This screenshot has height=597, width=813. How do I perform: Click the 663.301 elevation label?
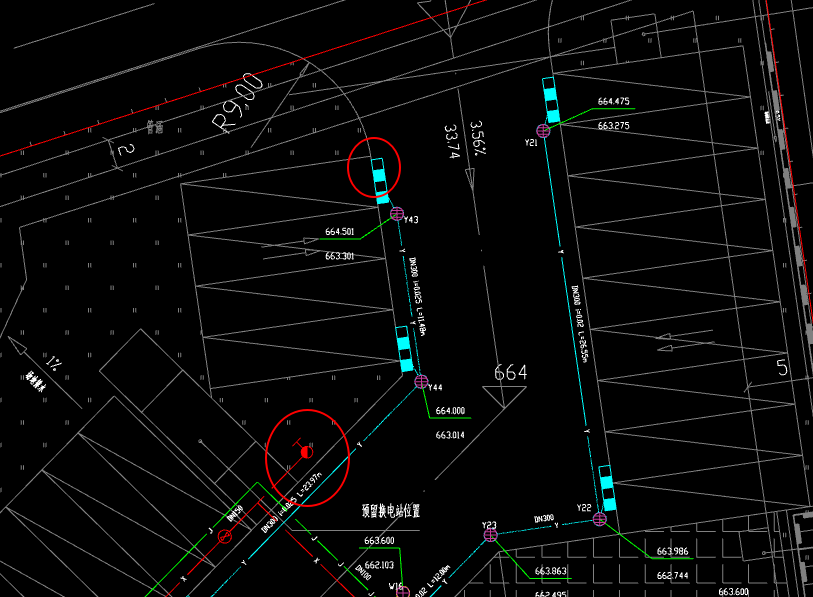point(340,256)
